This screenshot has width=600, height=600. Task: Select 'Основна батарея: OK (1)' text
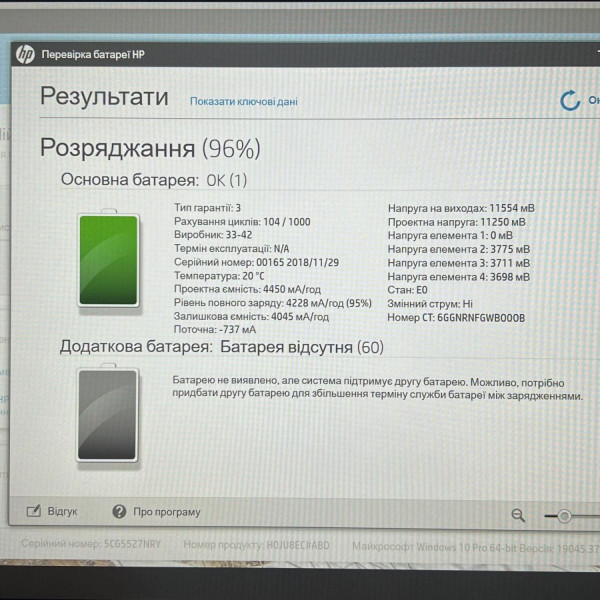154,180
